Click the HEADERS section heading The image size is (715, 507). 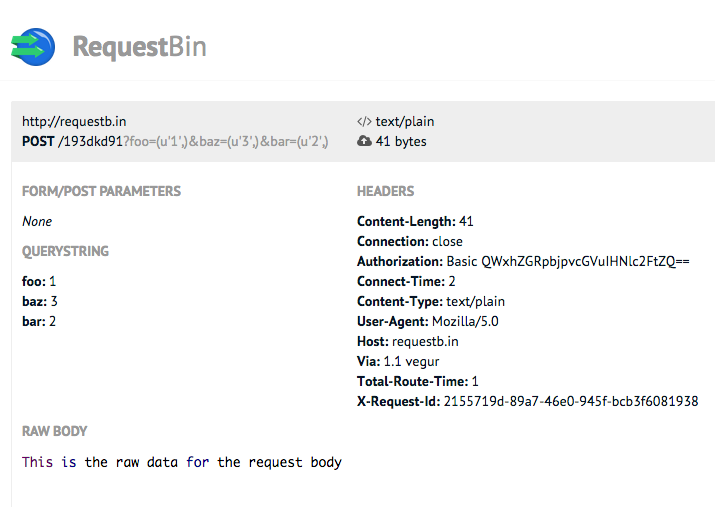coord(385,191)
